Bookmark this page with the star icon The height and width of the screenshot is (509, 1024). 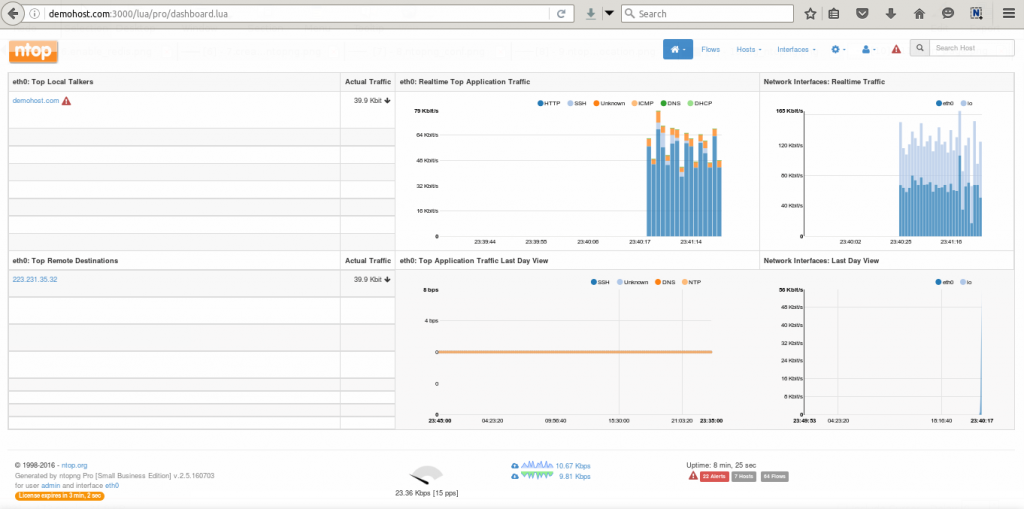(x=810, y=14)
